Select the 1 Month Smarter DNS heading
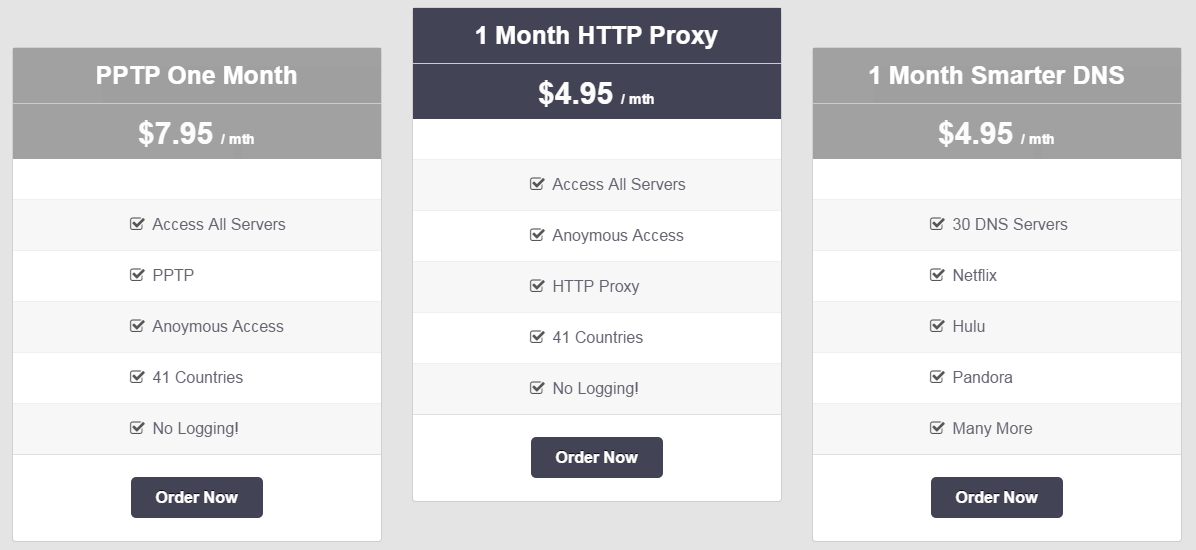Screen dimensions: 1196x550 [996, 75]
